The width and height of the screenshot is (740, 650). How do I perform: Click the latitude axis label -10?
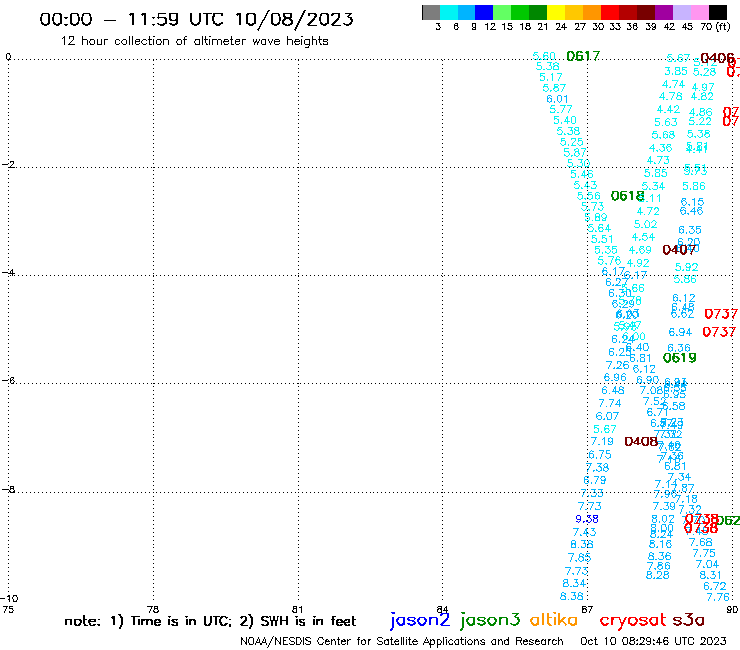[x=9, y=599]
